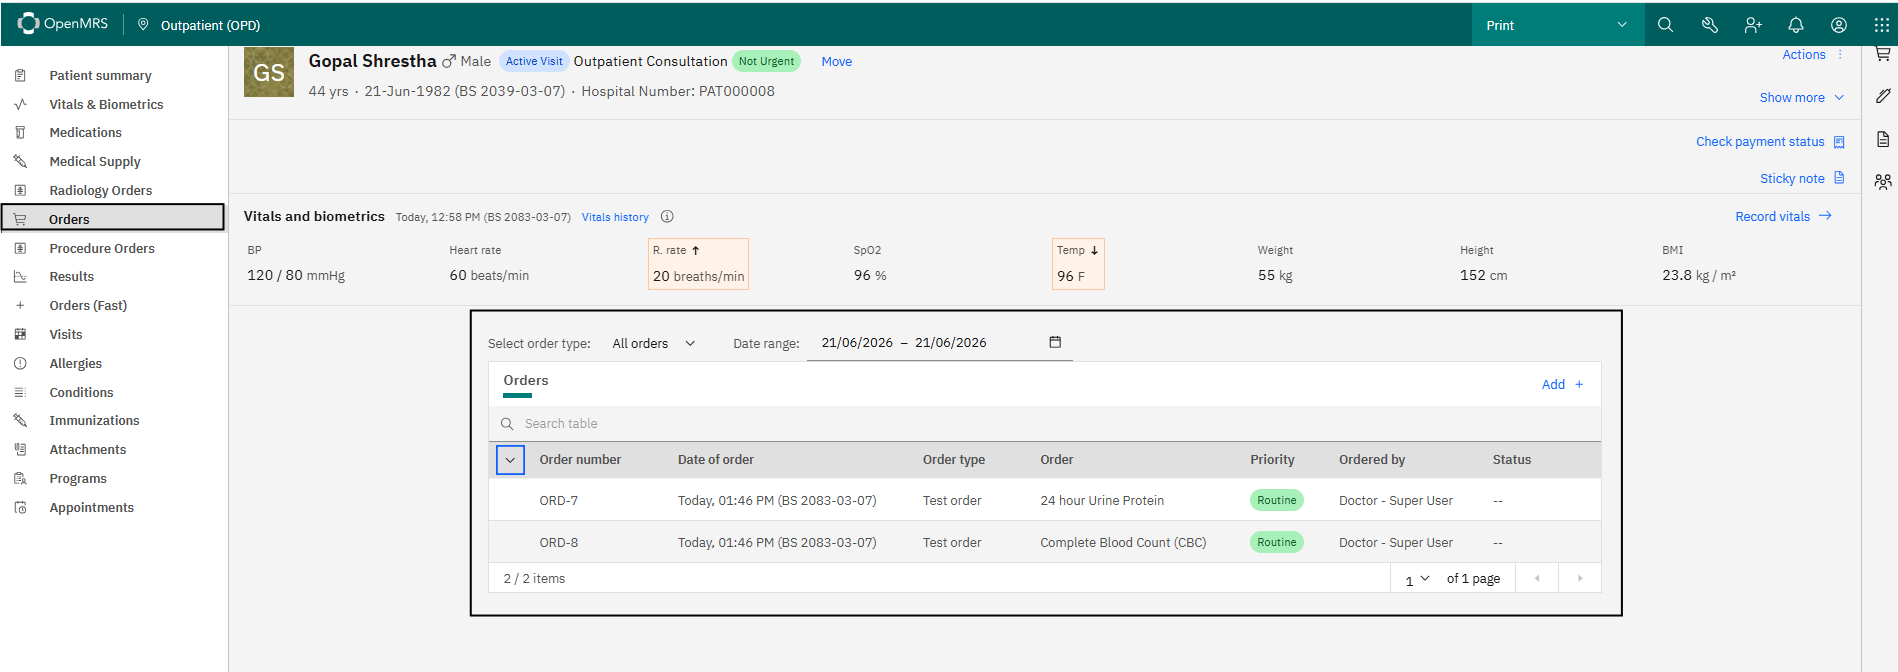Open Patient summary in sidebar
This screenshot has width=1898, height=672.
pyautogui.click(x=100, y=76)
